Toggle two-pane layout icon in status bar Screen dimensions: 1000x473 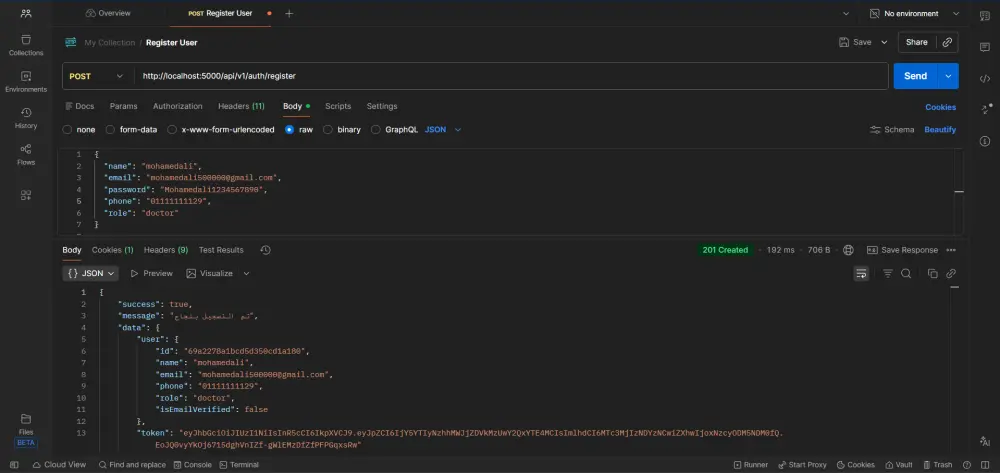point(984,465)
